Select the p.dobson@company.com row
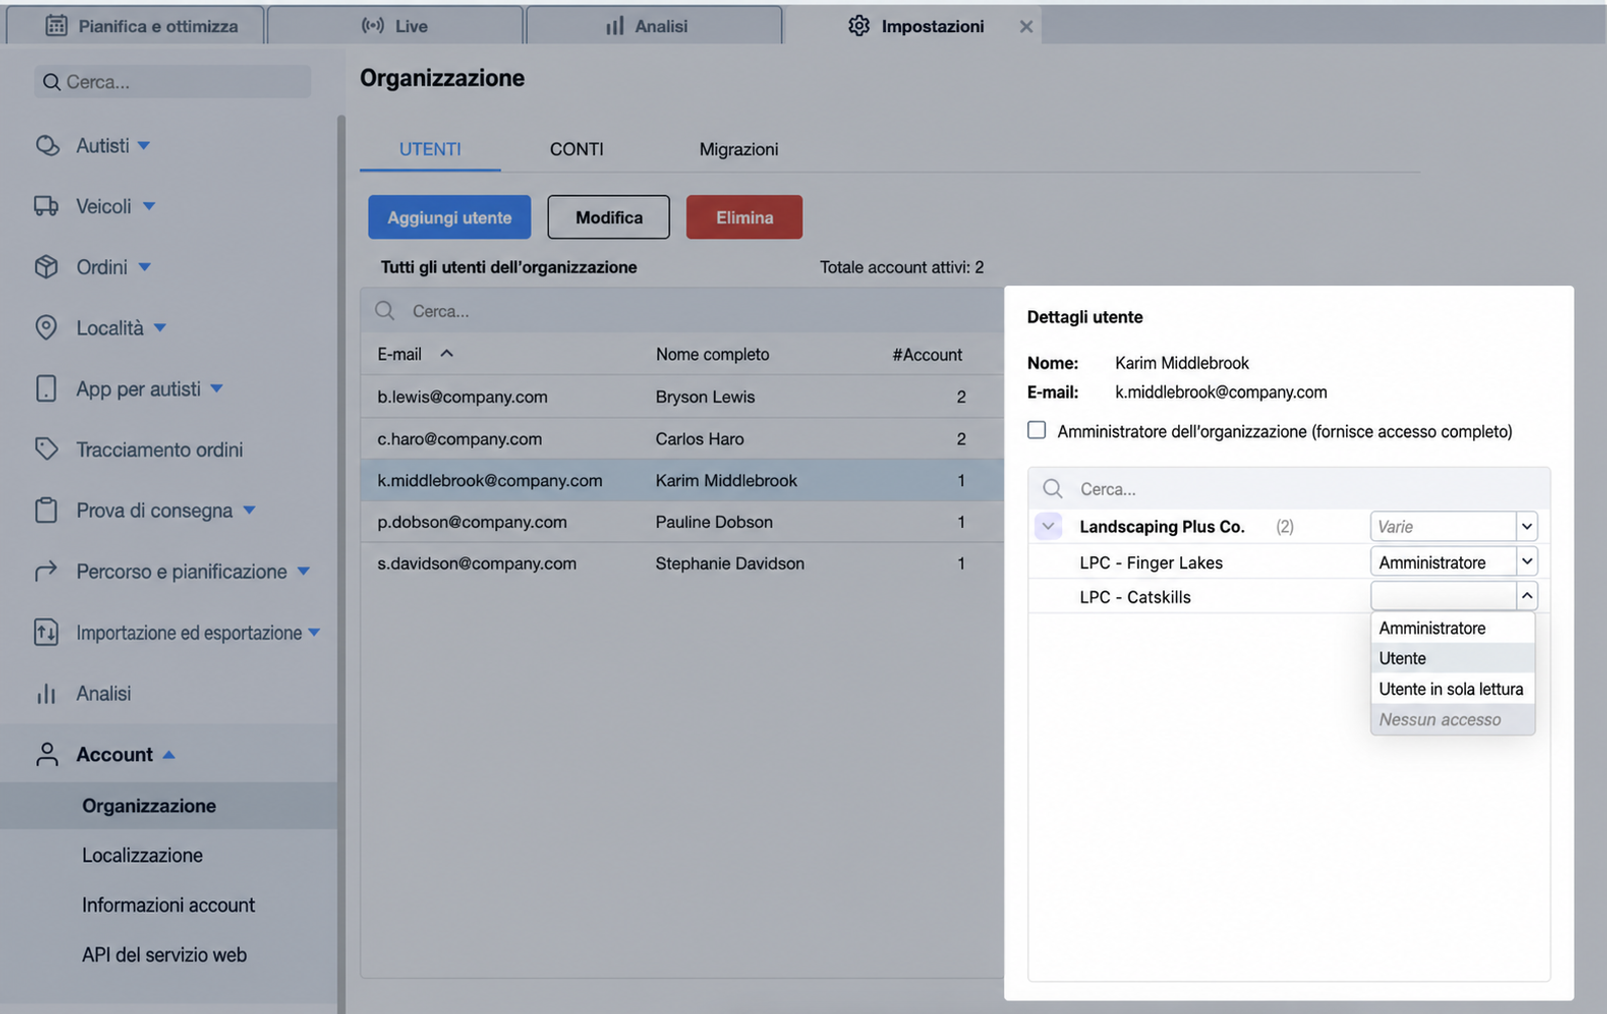Image resolution: width=1607 pixels, height=1014 pixels. 682,522
